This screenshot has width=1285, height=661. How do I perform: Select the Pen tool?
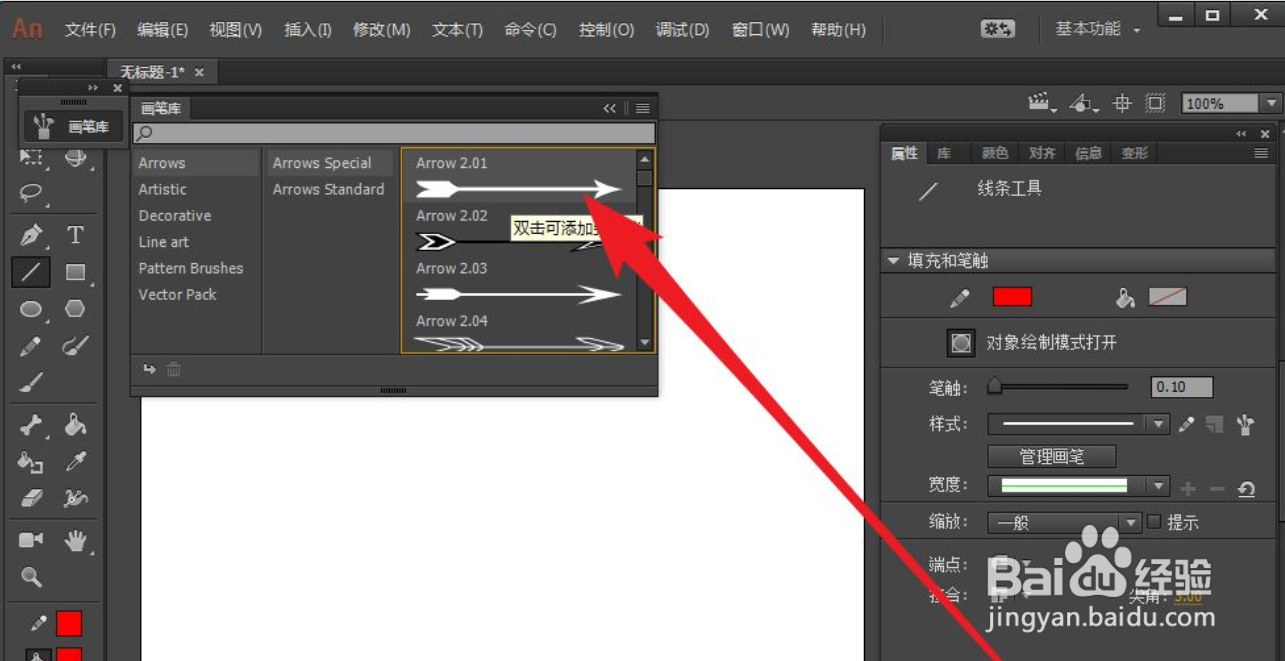tap(31, 235)
